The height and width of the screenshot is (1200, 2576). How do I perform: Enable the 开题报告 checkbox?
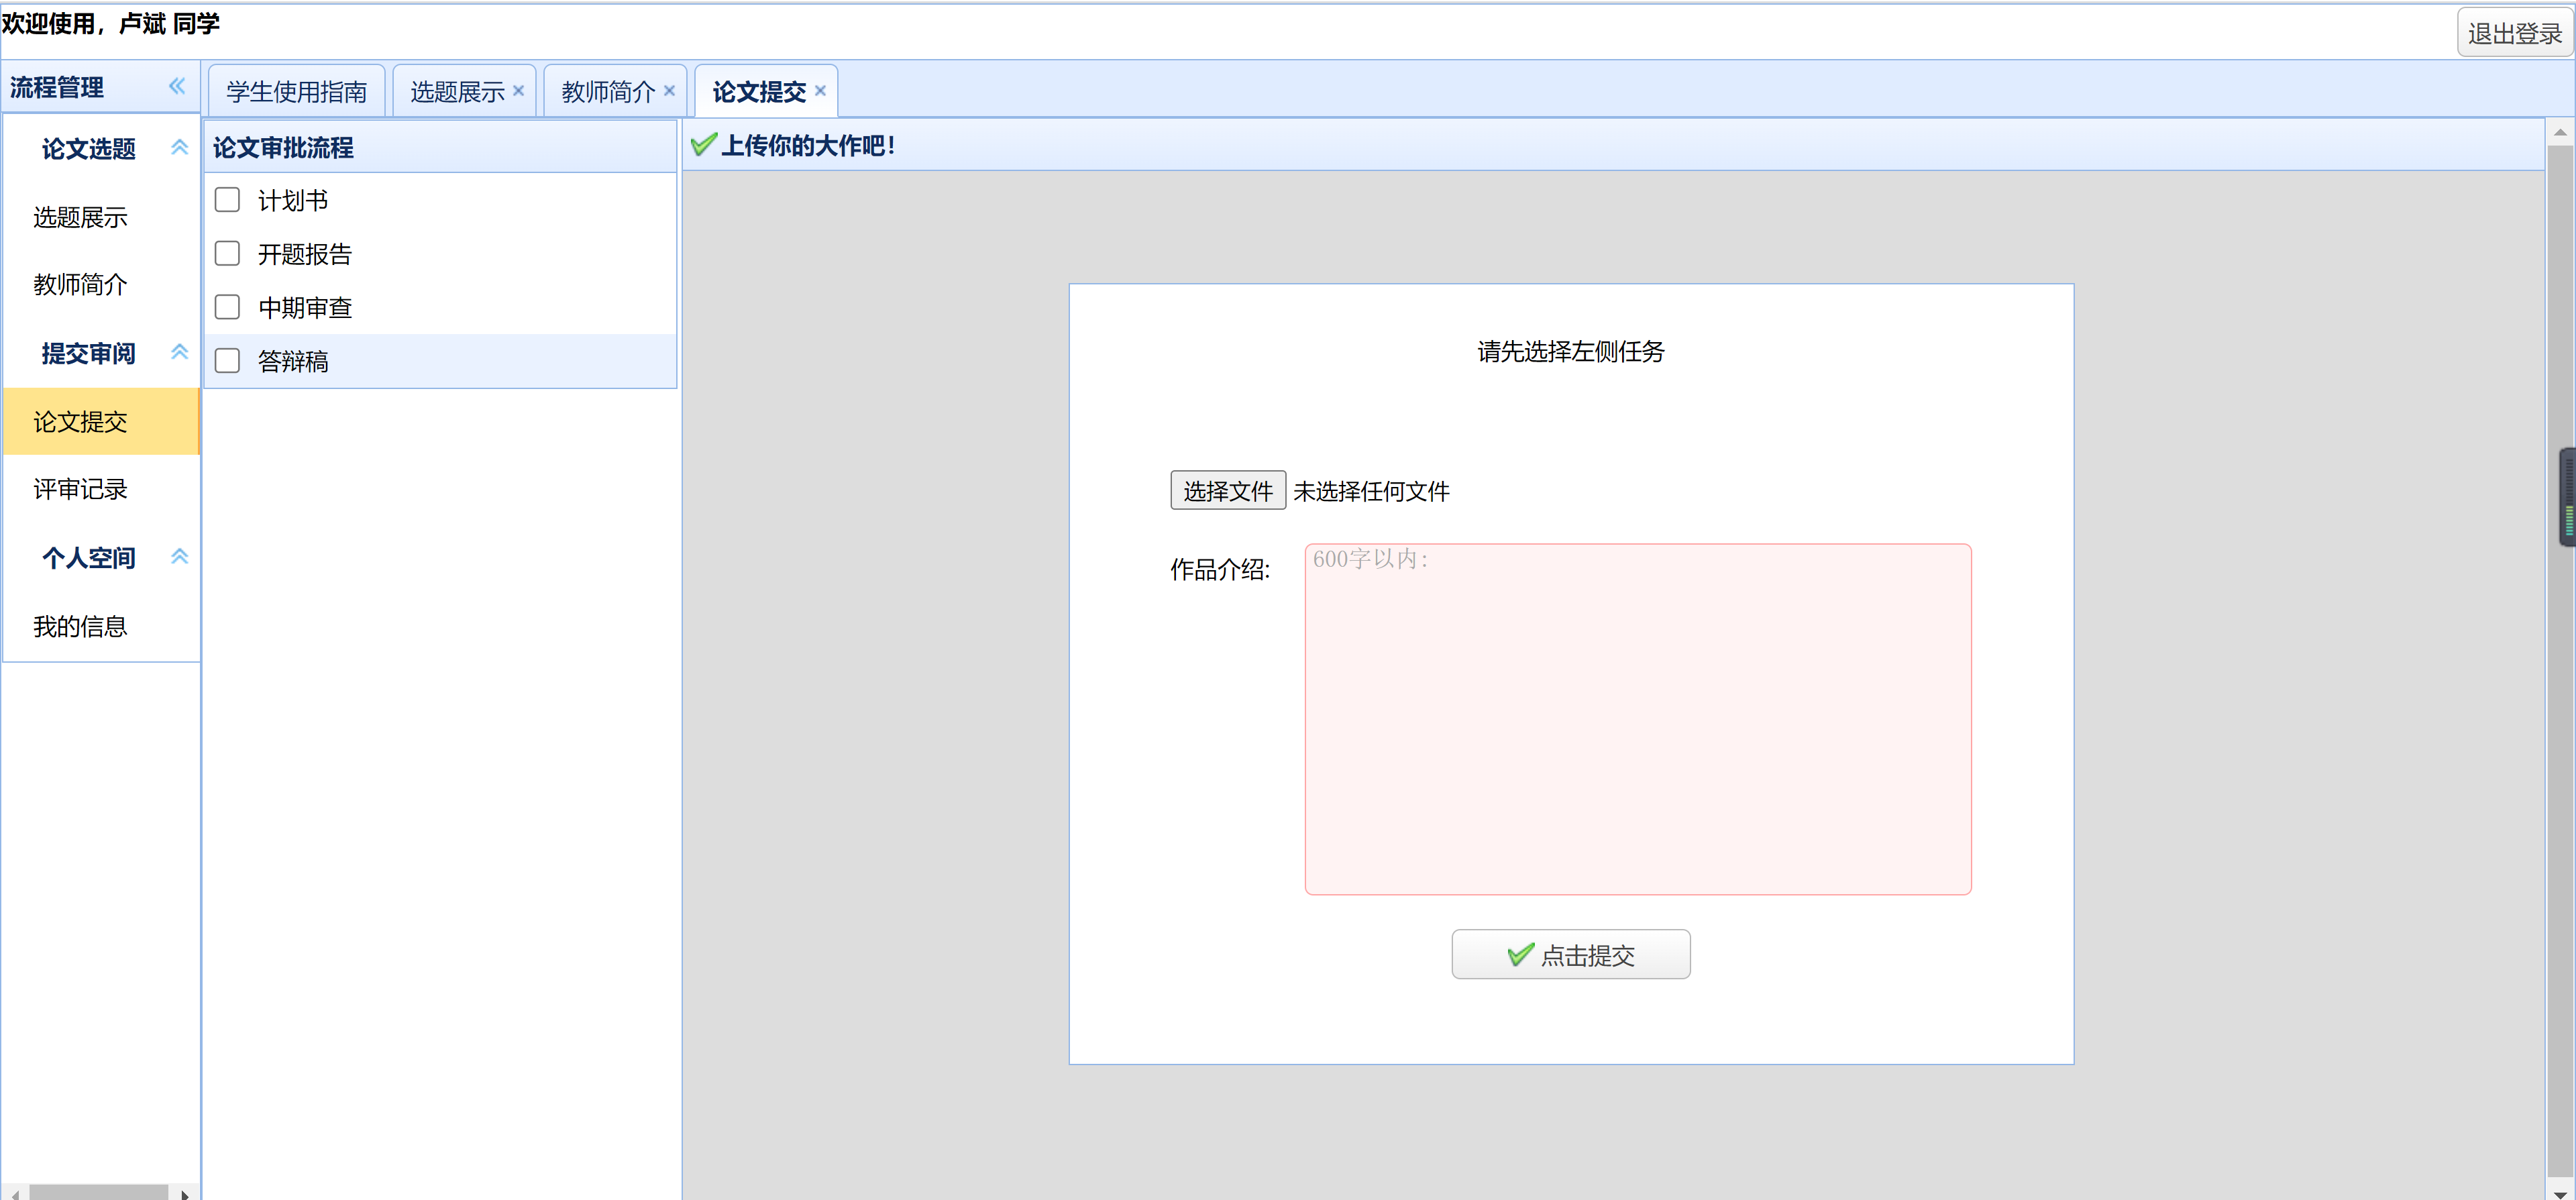[x=227, y=253]
